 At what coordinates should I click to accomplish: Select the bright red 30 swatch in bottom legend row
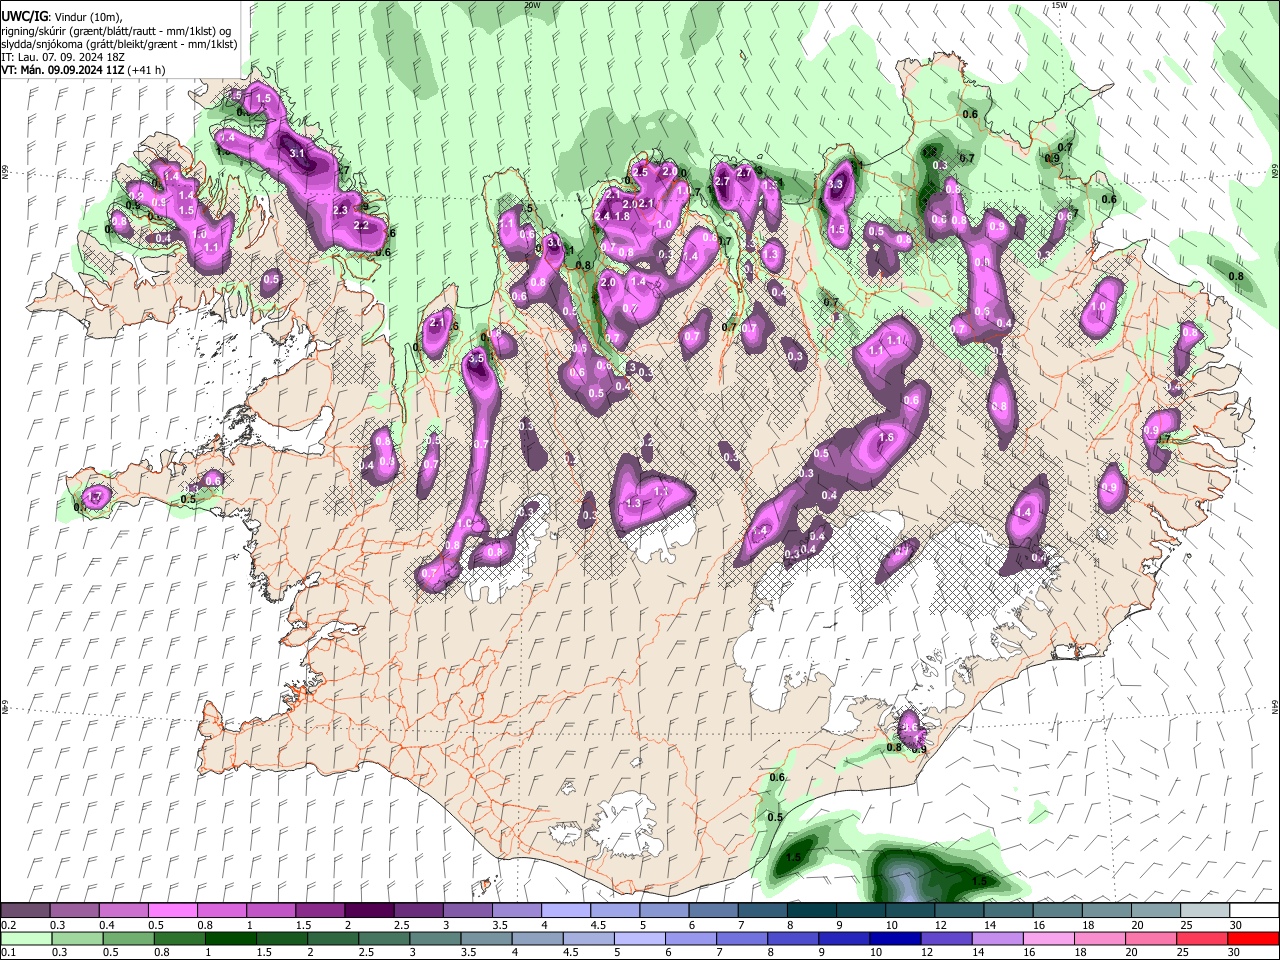tap(1253, 938)
